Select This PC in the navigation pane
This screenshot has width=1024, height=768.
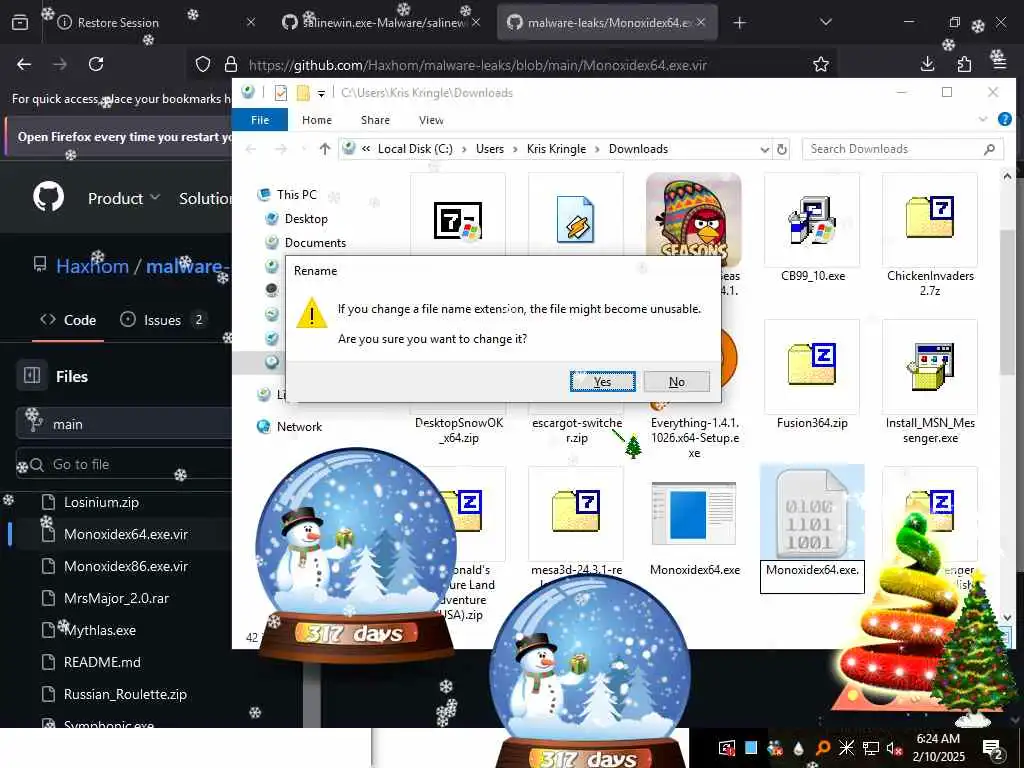click(296, 195)
